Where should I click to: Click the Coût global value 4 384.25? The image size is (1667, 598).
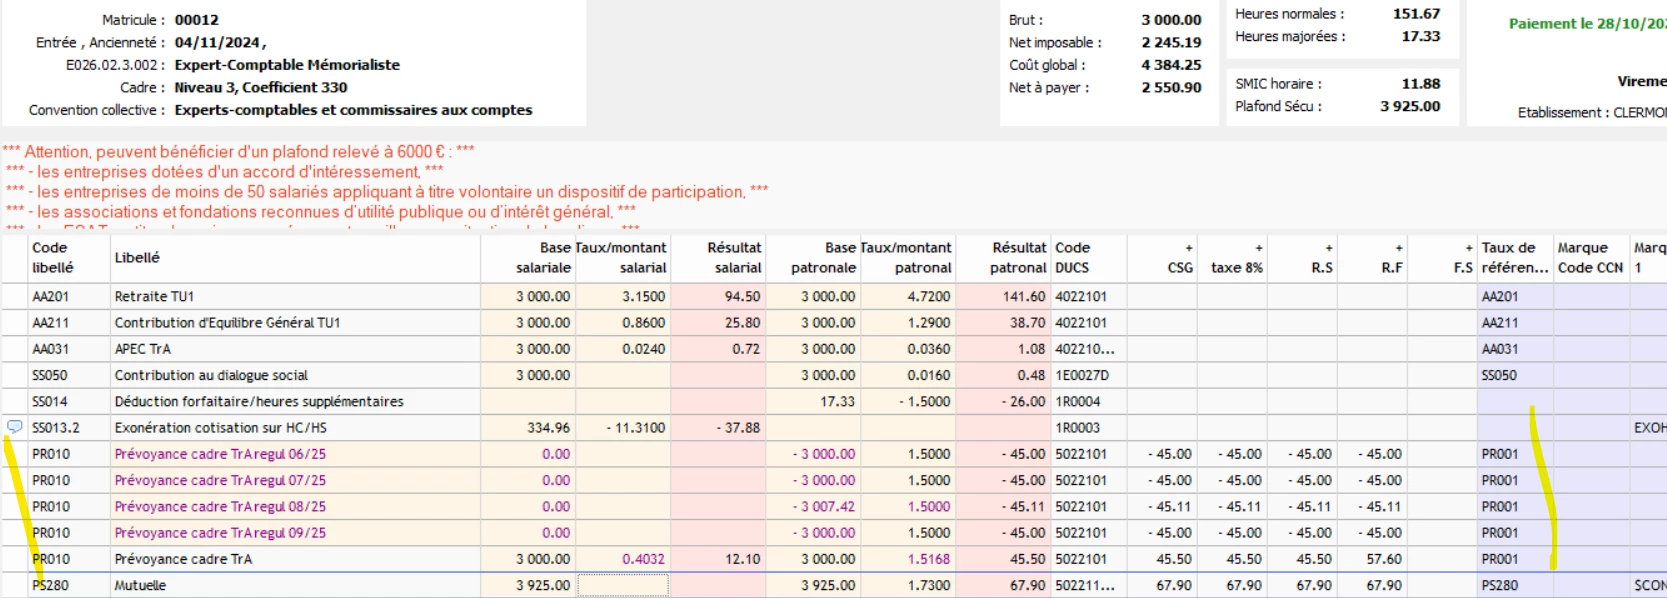click(1171, 65)
